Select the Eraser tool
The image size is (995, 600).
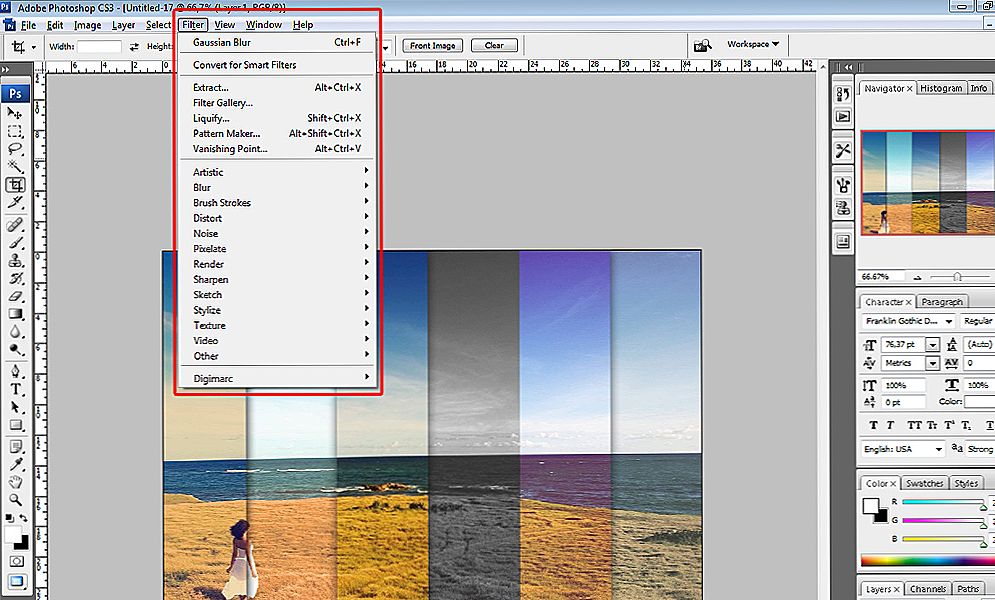(15, 296)
